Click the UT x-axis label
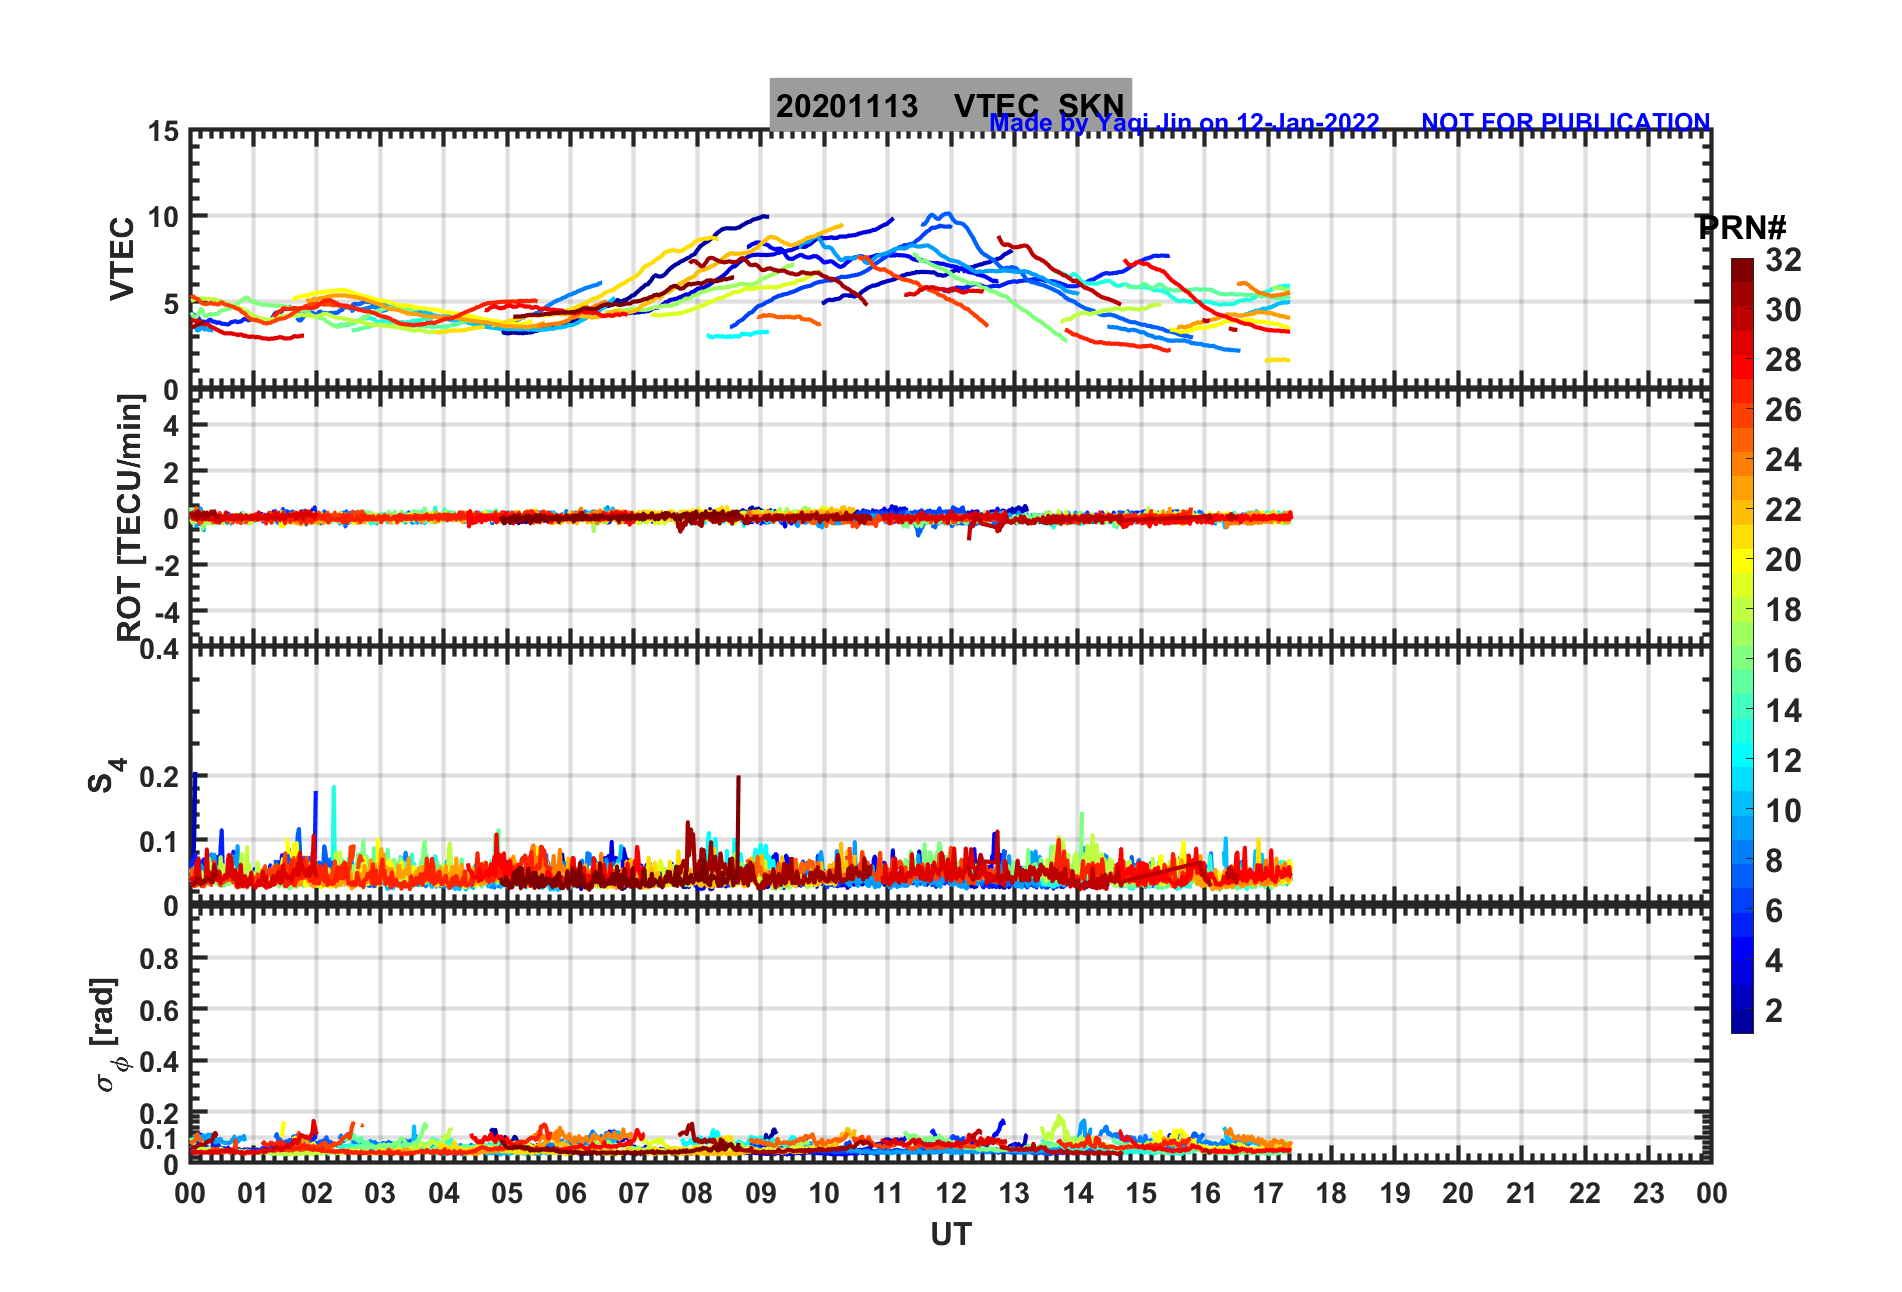This screenshot has height=1292, width=1902. click(950, 1235)
